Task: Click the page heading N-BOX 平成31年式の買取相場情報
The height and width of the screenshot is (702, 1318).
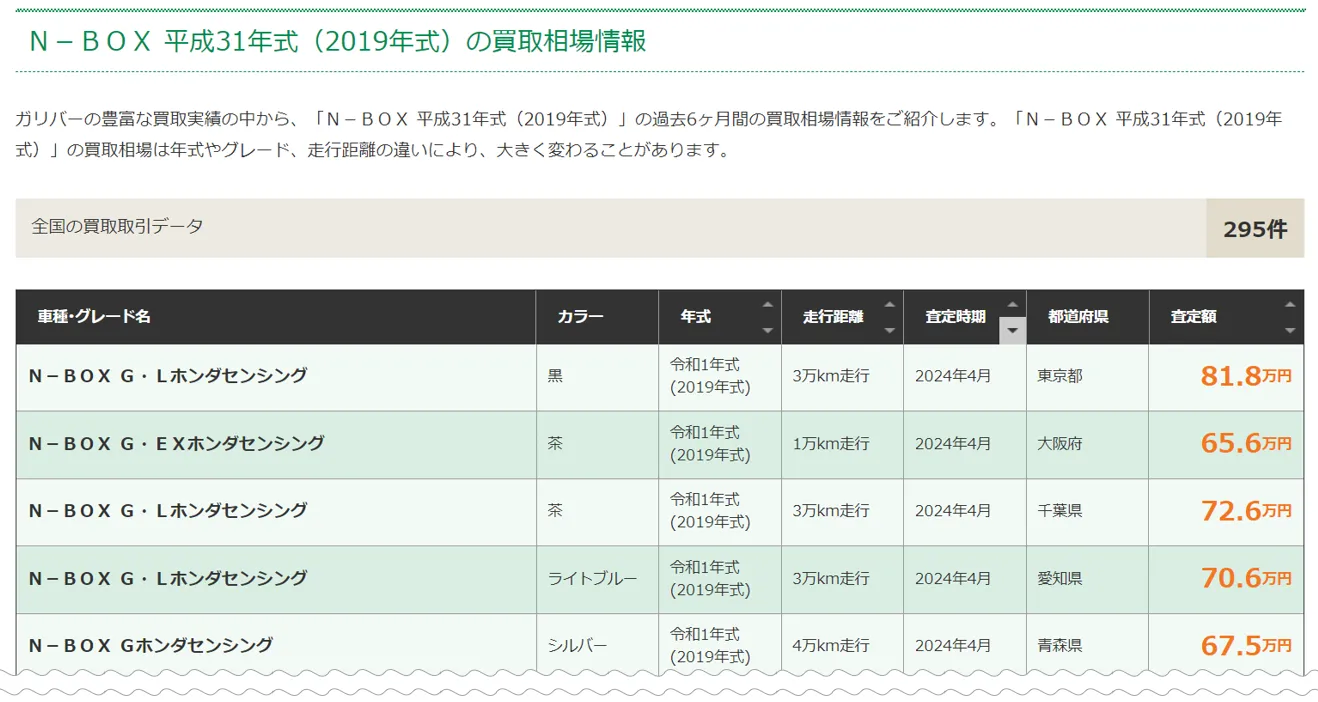Action: 337,41
